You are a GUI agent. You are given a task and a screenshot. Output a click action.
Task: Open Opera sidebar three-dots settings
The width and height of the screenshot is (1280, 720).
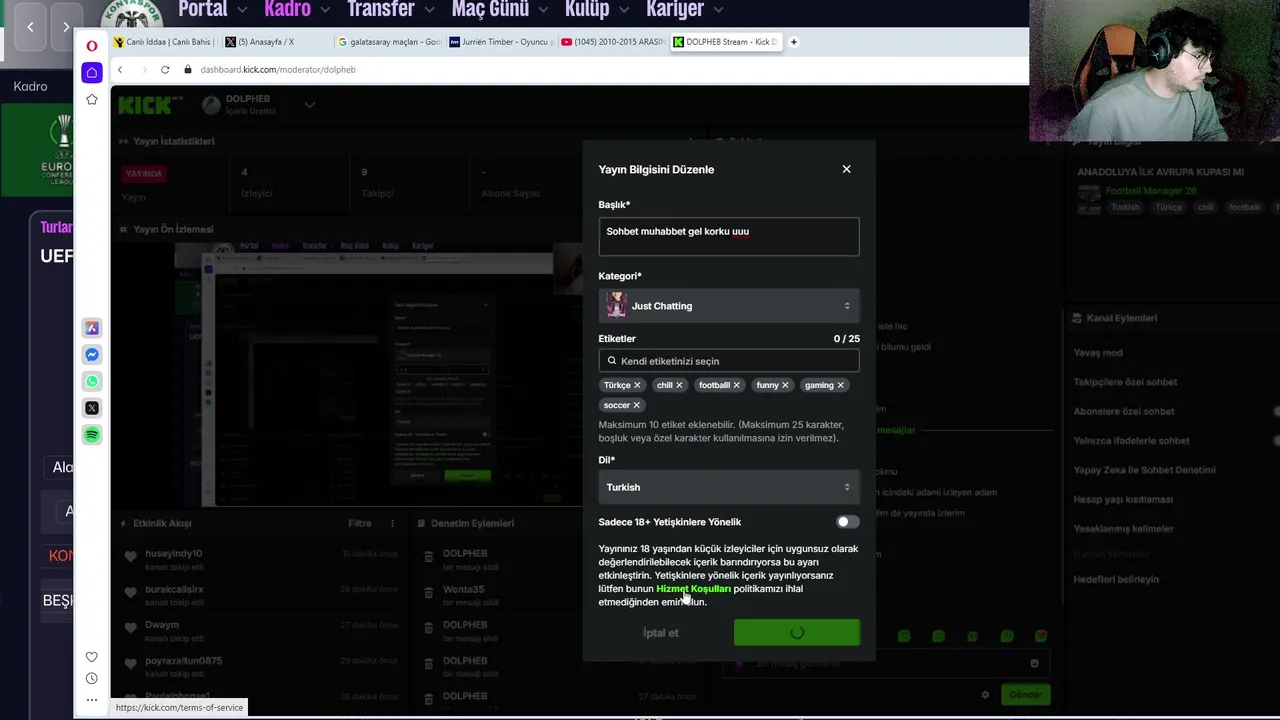(x=92, y=700)
